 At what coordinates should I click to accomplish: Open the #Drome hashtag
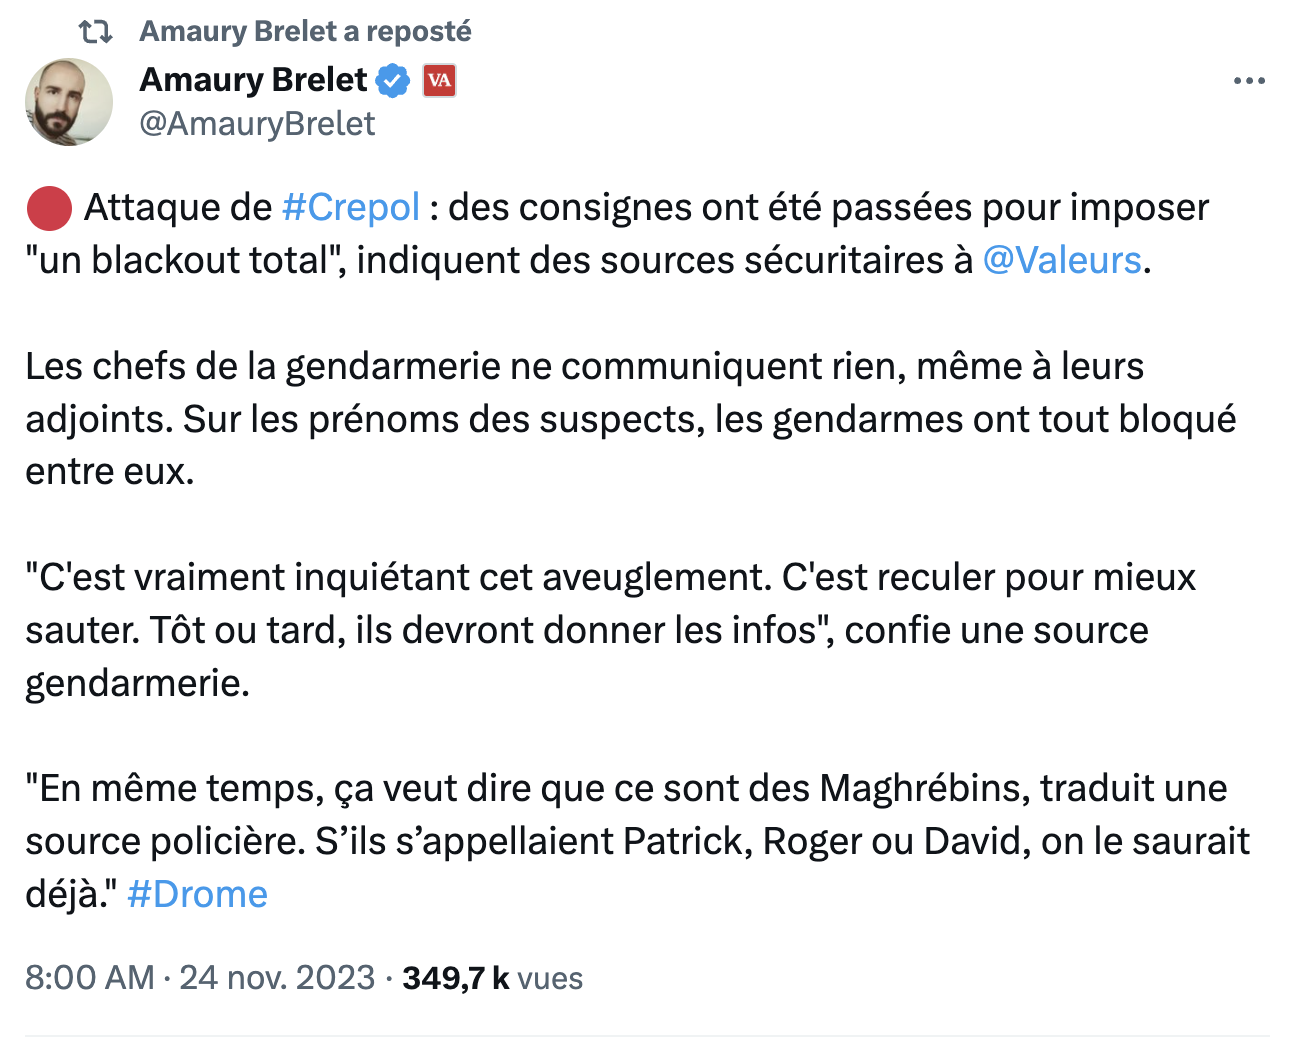(198, 894)
